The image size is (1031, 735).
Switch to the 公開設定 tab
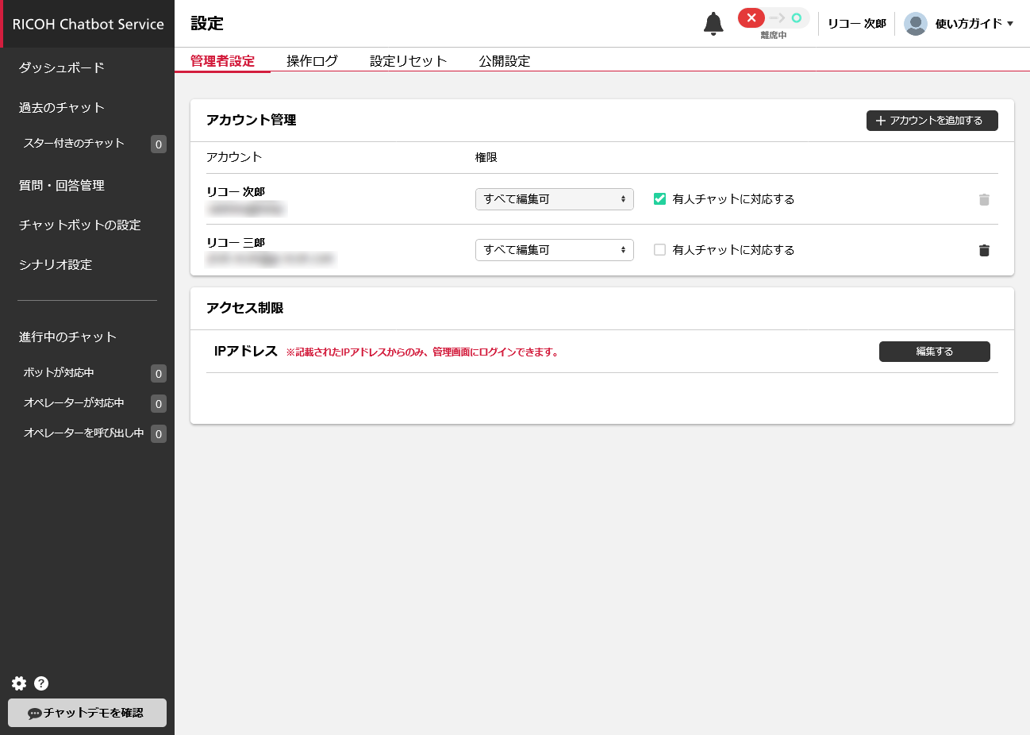click(x=504, y=61)
